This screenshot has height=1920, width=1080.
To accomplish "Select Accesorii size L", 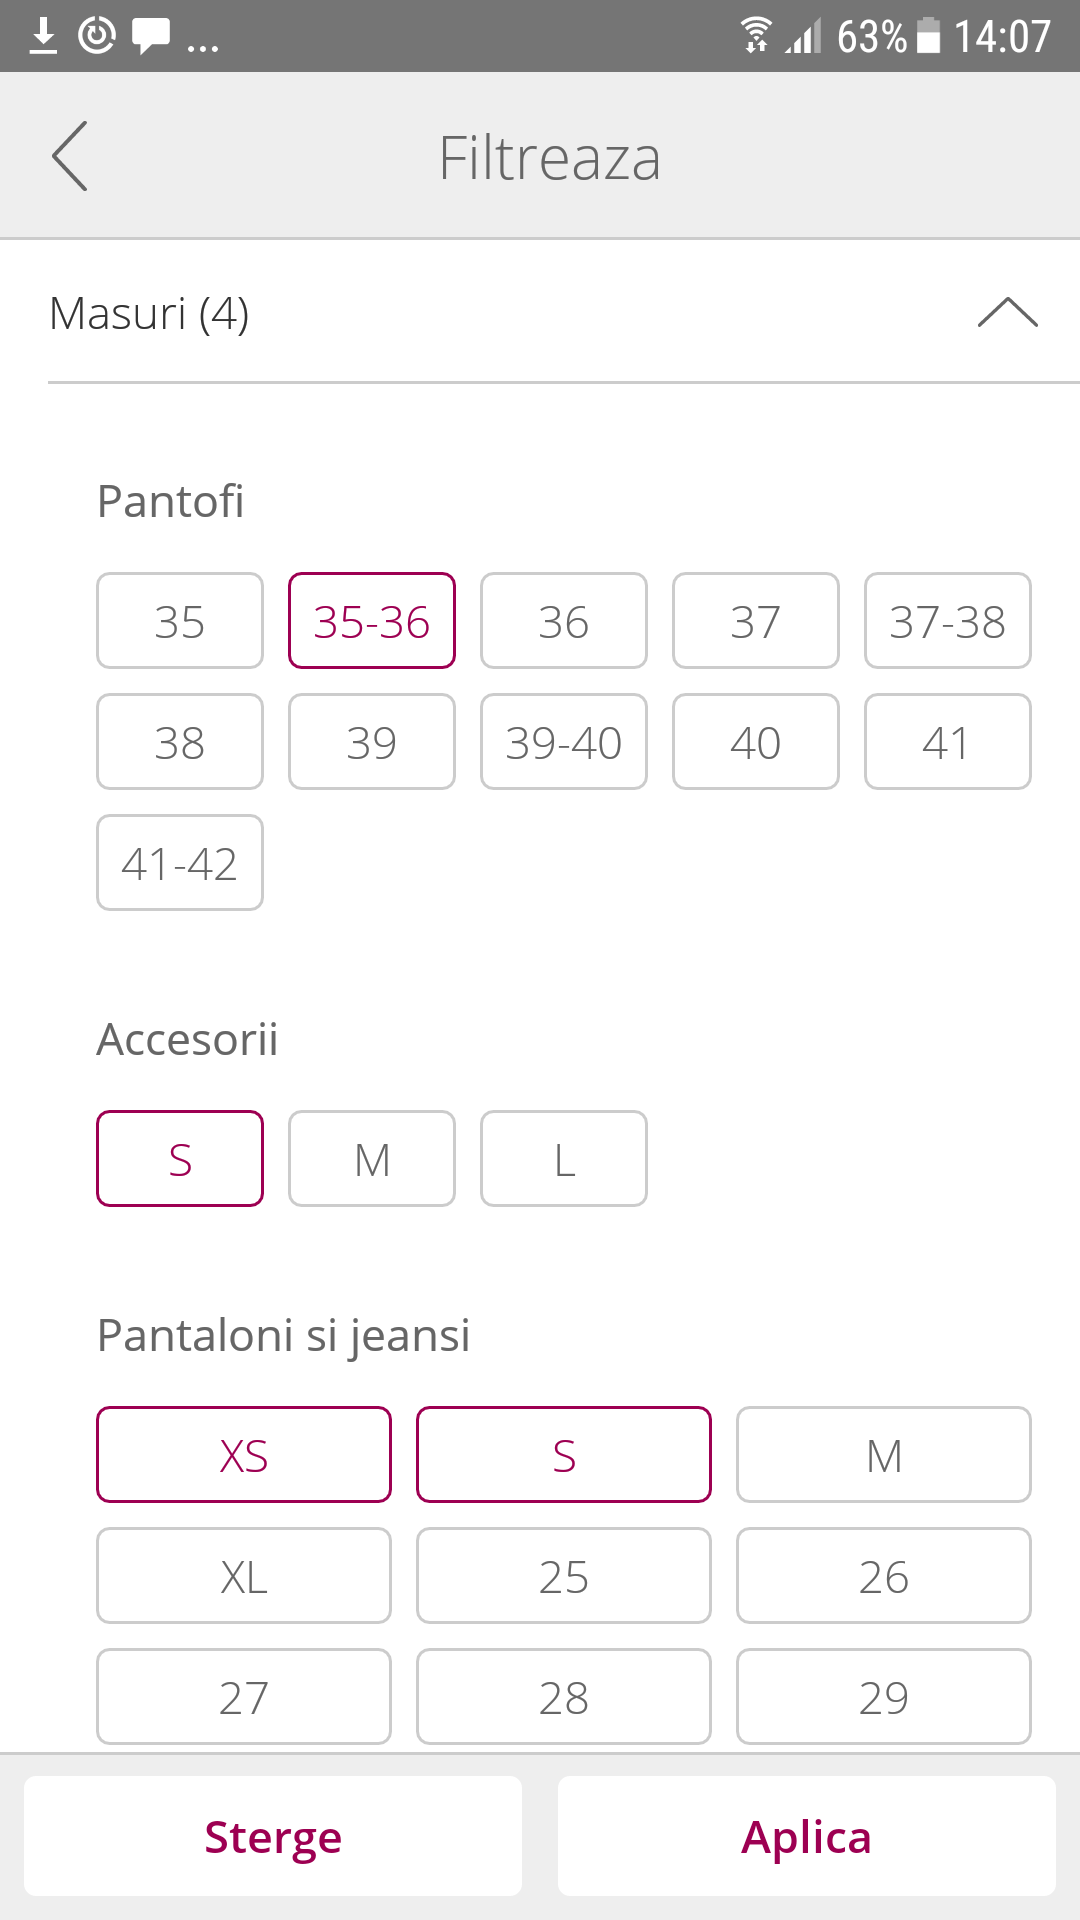I will (564, 1159).
